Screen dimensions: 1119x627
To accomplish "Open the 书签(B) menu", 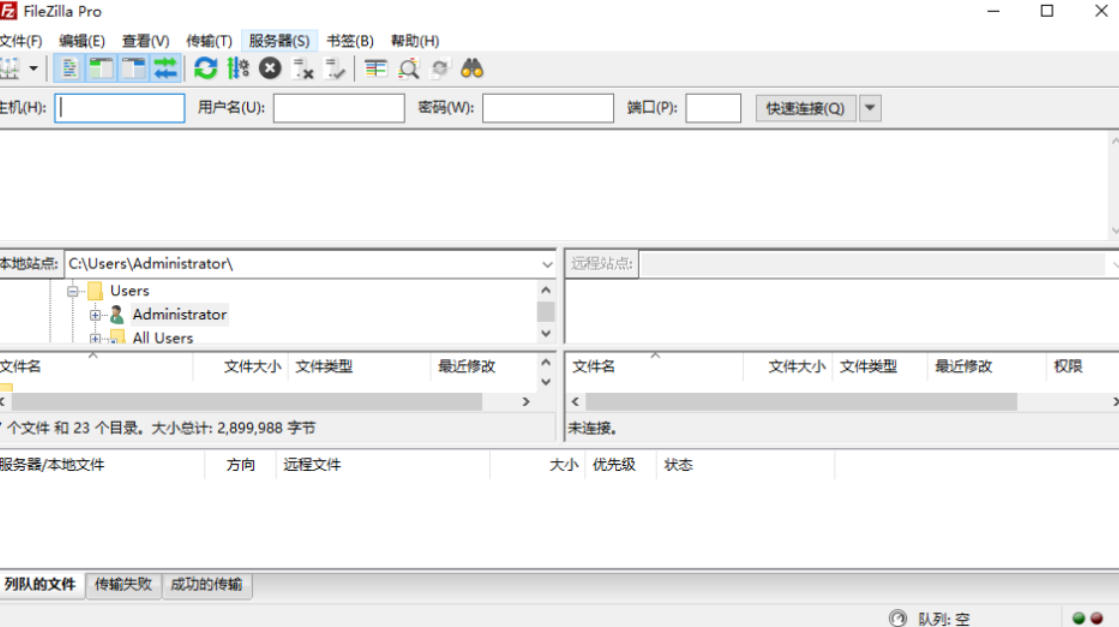I will (350, 41).
